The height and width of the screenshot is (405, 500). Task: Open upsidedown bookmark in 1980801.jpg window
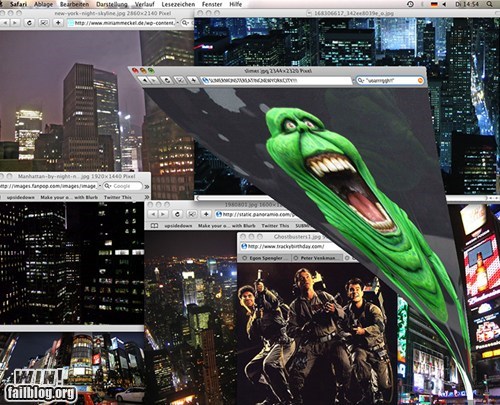tap(178, 226)
